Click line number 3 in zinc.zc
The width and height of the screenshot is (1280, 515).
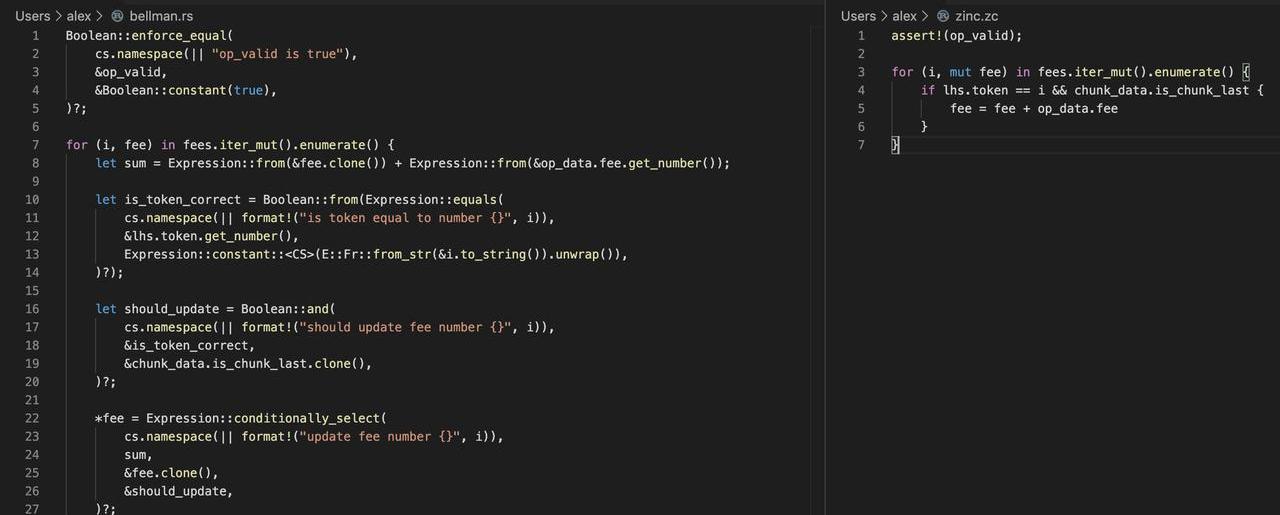860,72
